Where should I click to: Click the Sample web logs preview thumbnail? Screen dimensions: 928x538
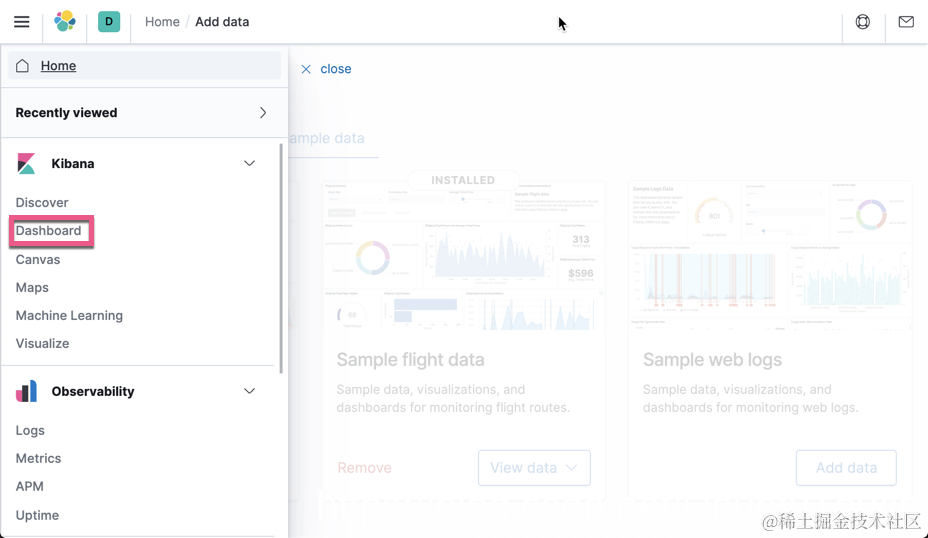[770, 256]
